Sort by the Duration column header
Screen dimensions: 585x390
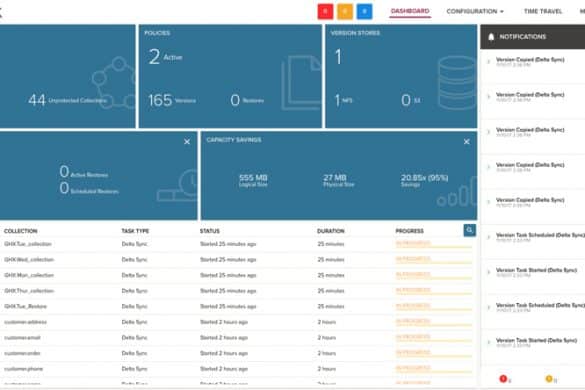click(x=331, y=231)
